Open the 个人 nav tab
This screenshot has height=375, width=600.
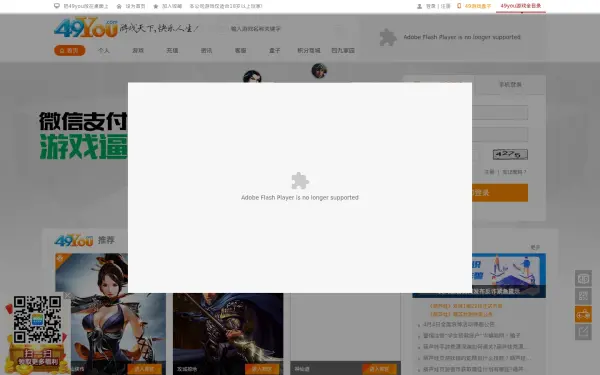[x=104, y=51]
